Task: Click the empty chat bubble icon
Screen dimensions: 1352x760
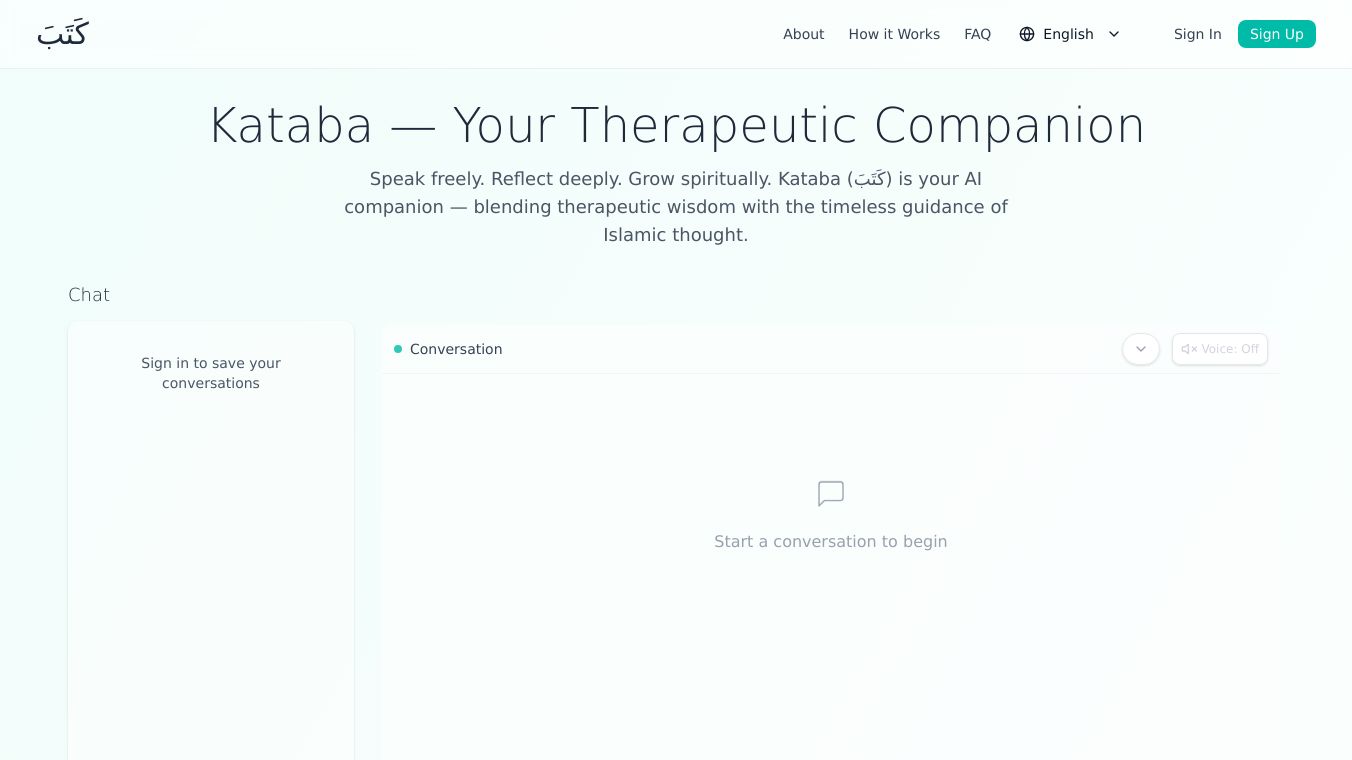Action: [831, 494]
